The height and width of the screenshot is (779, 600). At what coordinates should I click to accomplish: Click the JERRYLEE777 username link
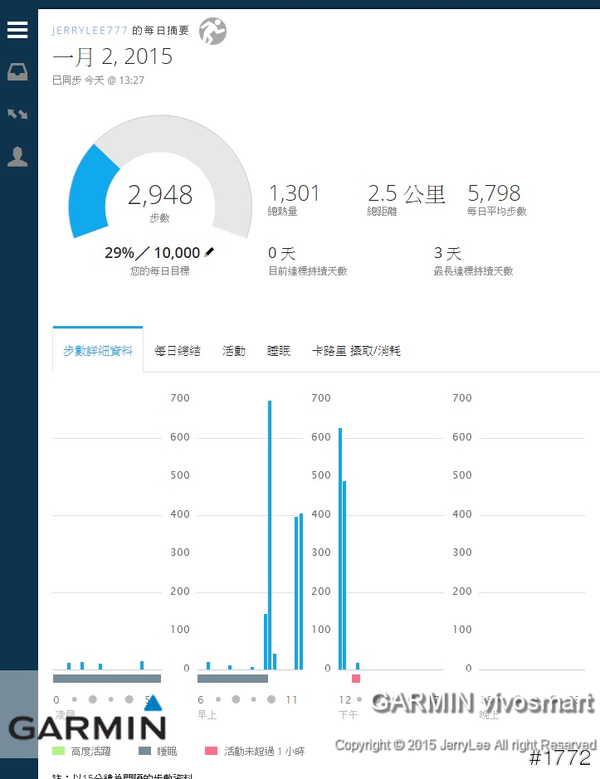pyautogui.click(x=90, y=30)
